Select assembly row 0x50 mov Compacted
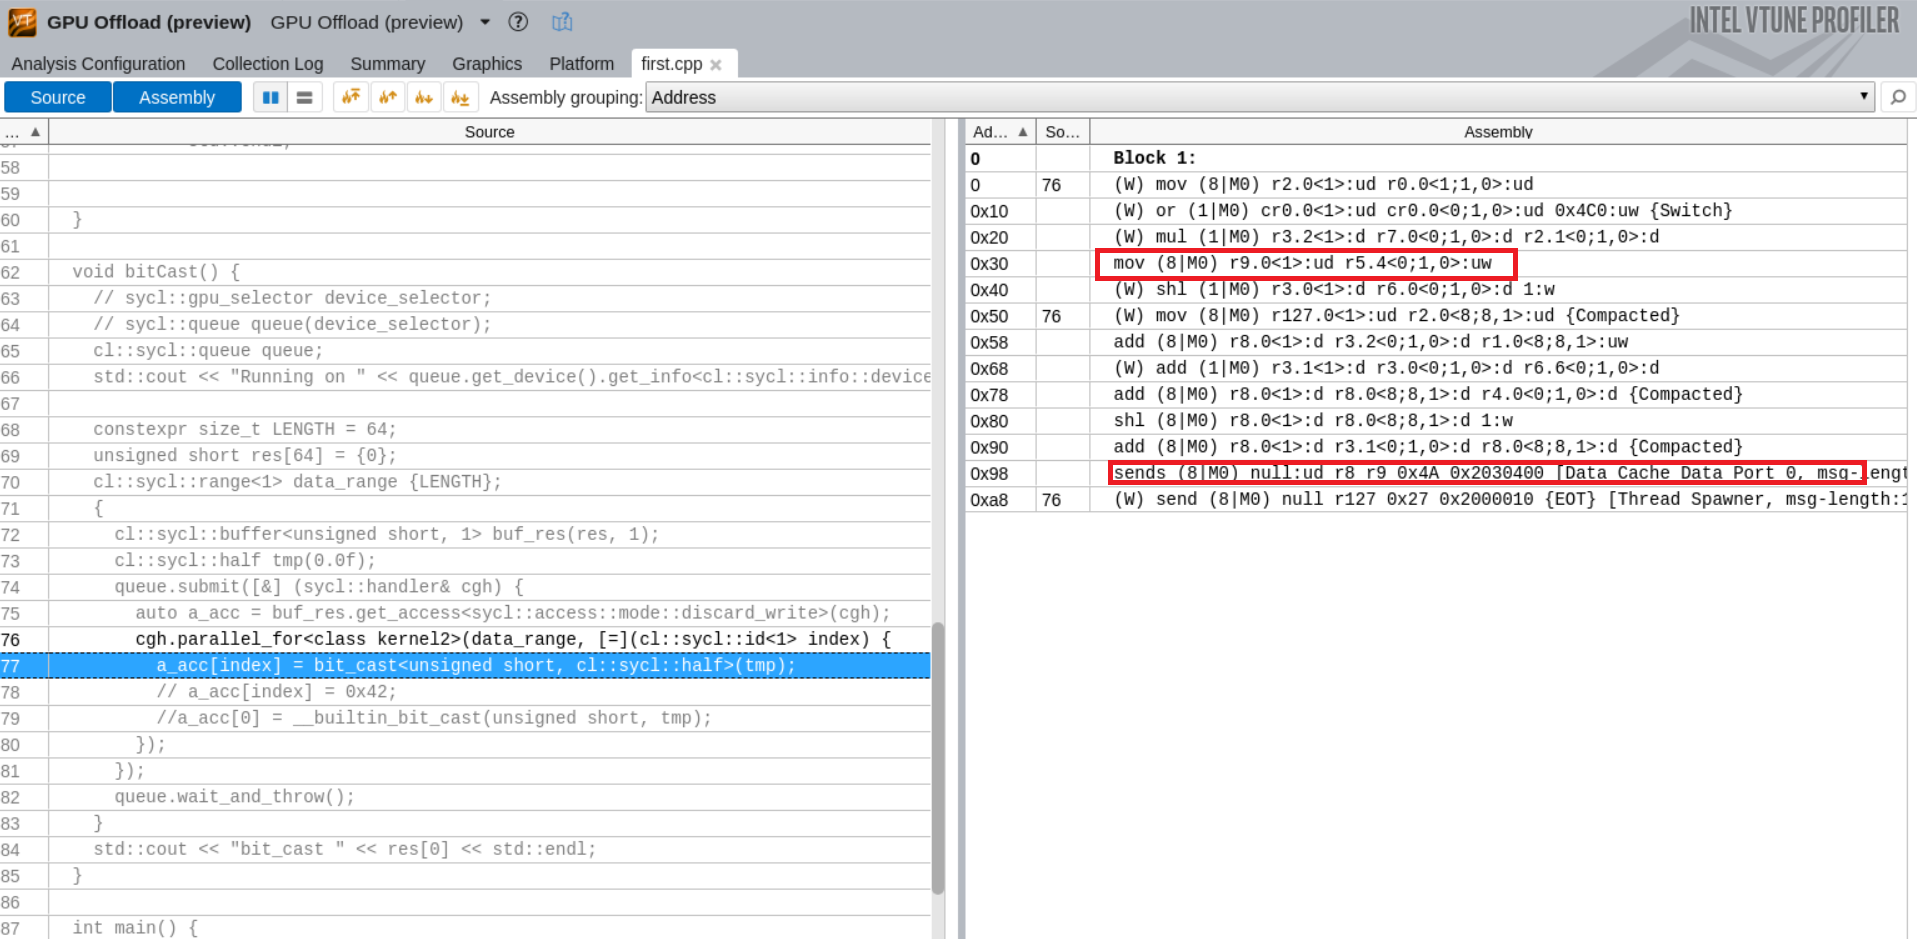Viewport: 1917px width, 939px height. pos(1436,316)
